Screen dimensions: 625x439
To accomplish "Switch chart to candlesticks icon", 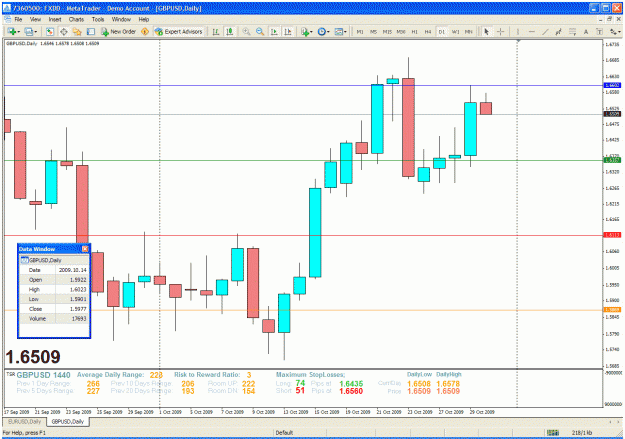I will (x=230, y=31).
